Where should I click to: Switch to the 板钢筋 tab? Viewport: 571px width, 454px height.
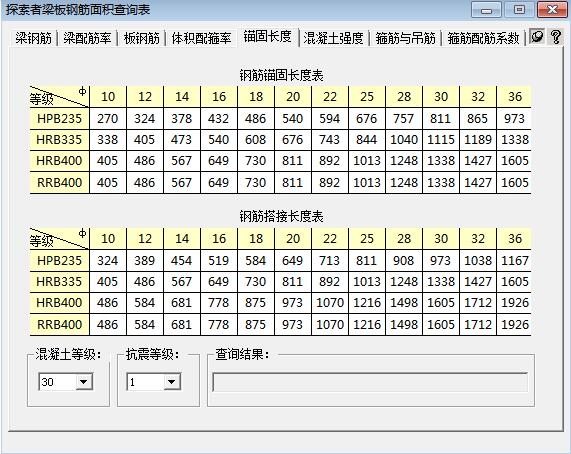click(142, 38)
